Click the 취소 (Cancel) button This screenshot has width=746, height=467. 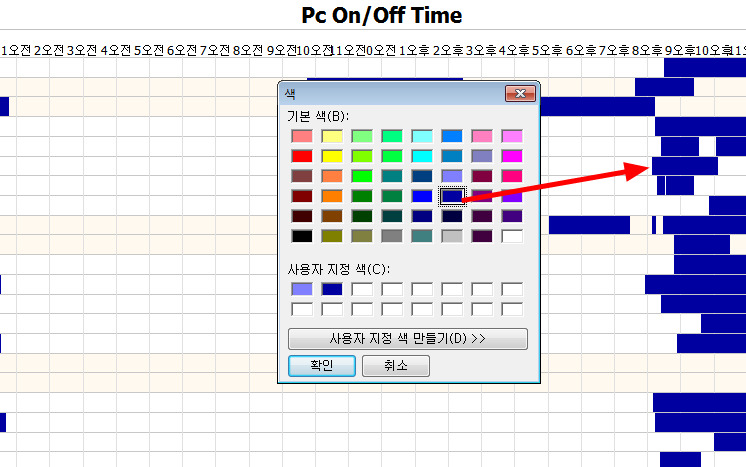(396, 366)
